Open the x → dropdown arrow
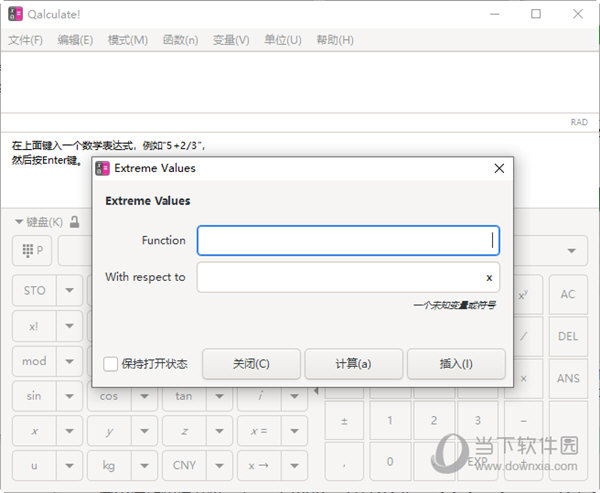Screen dimensions: 600x493 pyautogui.click(x=294, y=466)
